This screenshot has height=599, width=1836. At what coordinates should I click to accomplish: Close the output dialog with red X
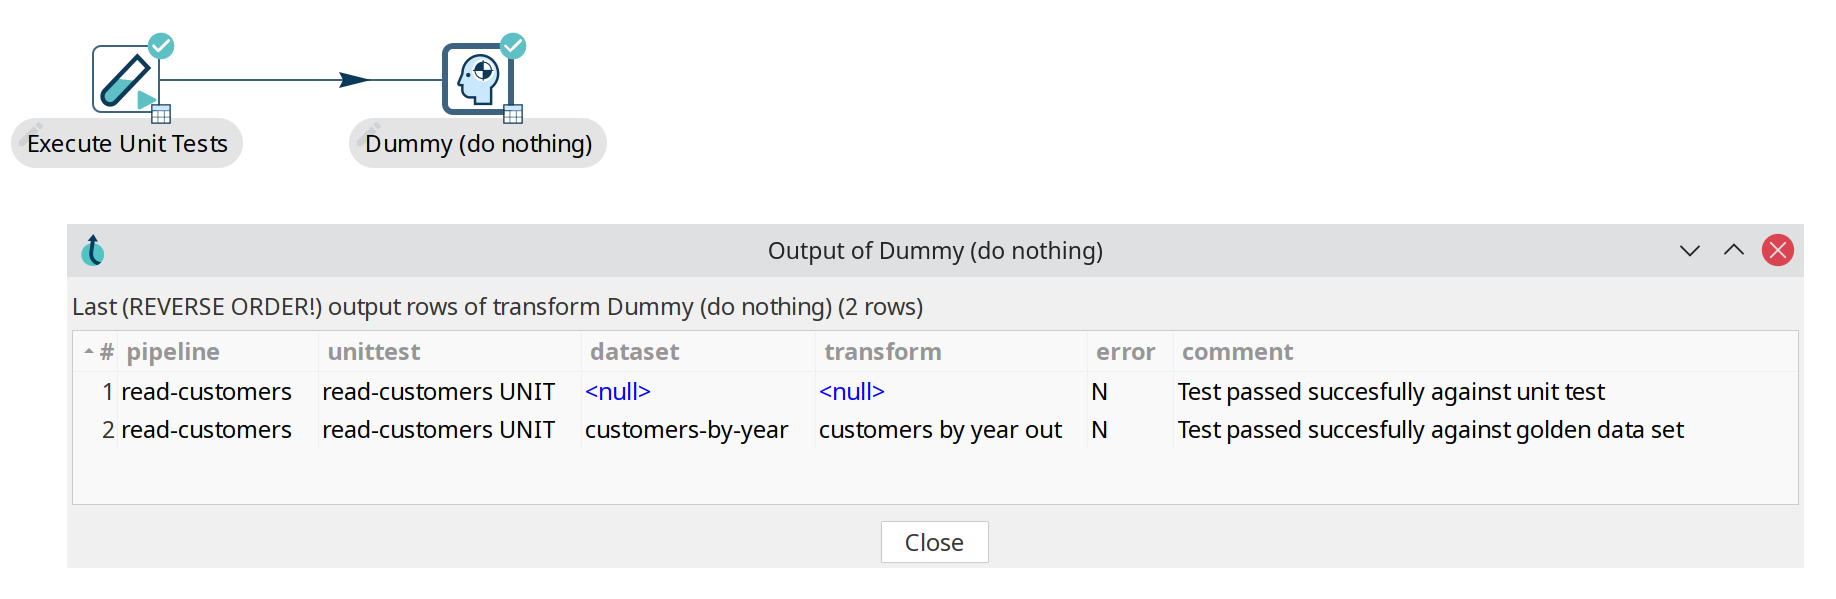coord(1777,250)
